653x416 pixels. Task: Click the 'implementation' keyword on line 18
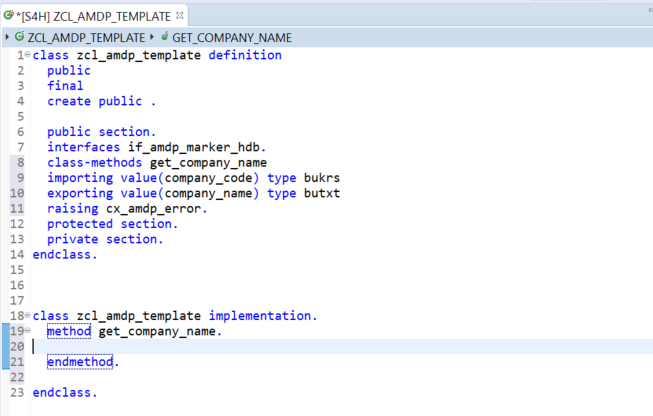(x=259, y=316)
